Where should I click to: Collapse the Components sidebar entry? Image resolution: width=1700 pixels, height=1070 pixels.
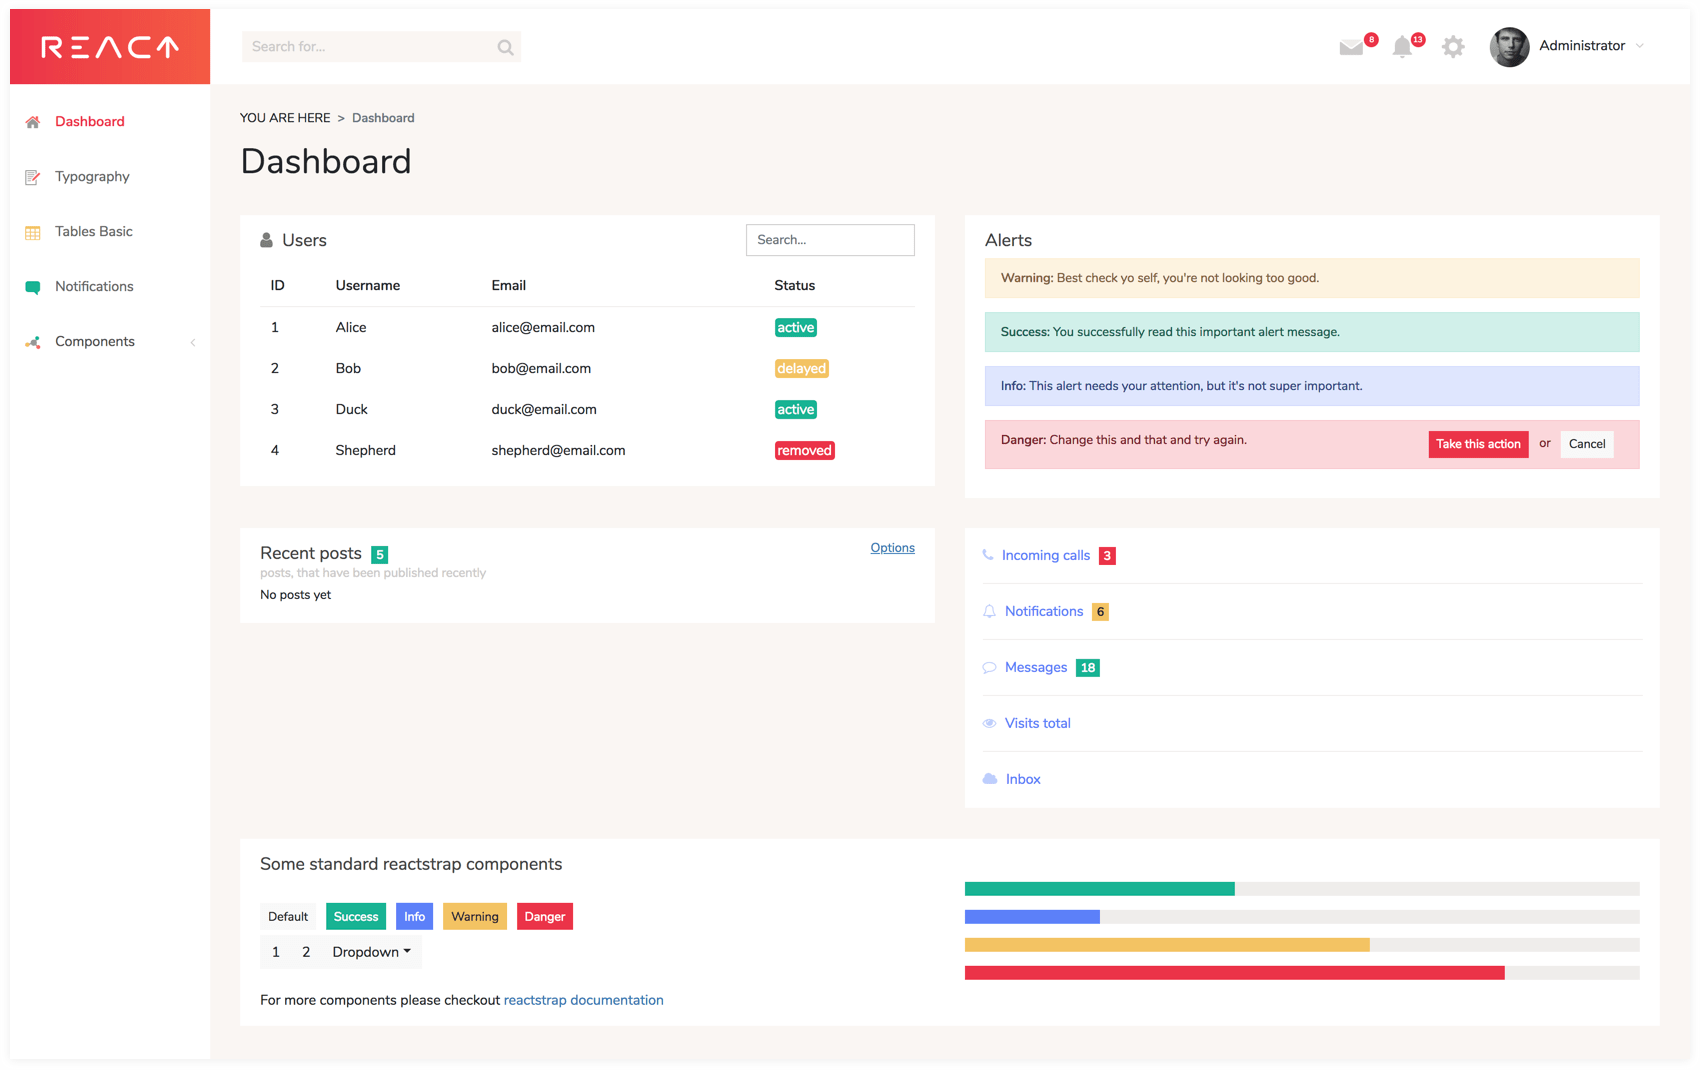(x=193, y=341)
